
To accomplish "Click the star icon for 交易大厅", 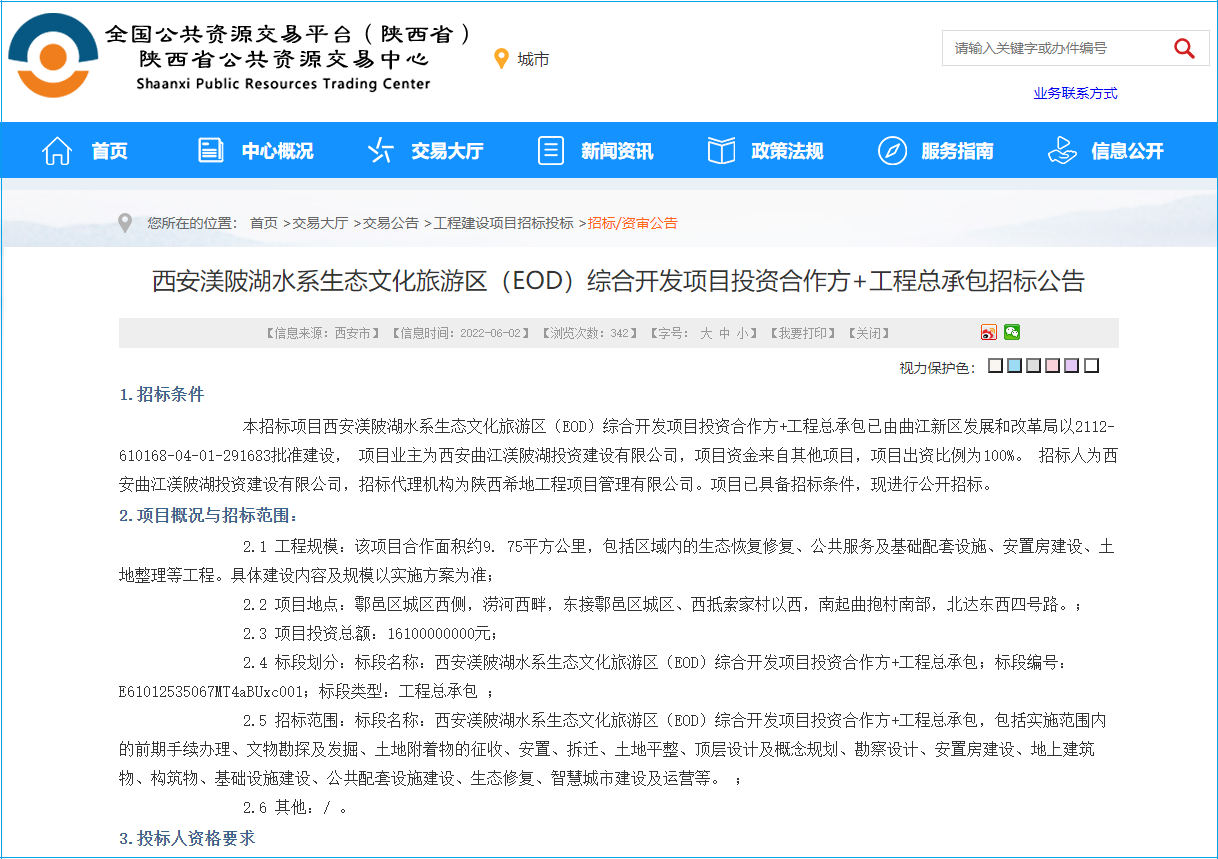I will [381, 151].
